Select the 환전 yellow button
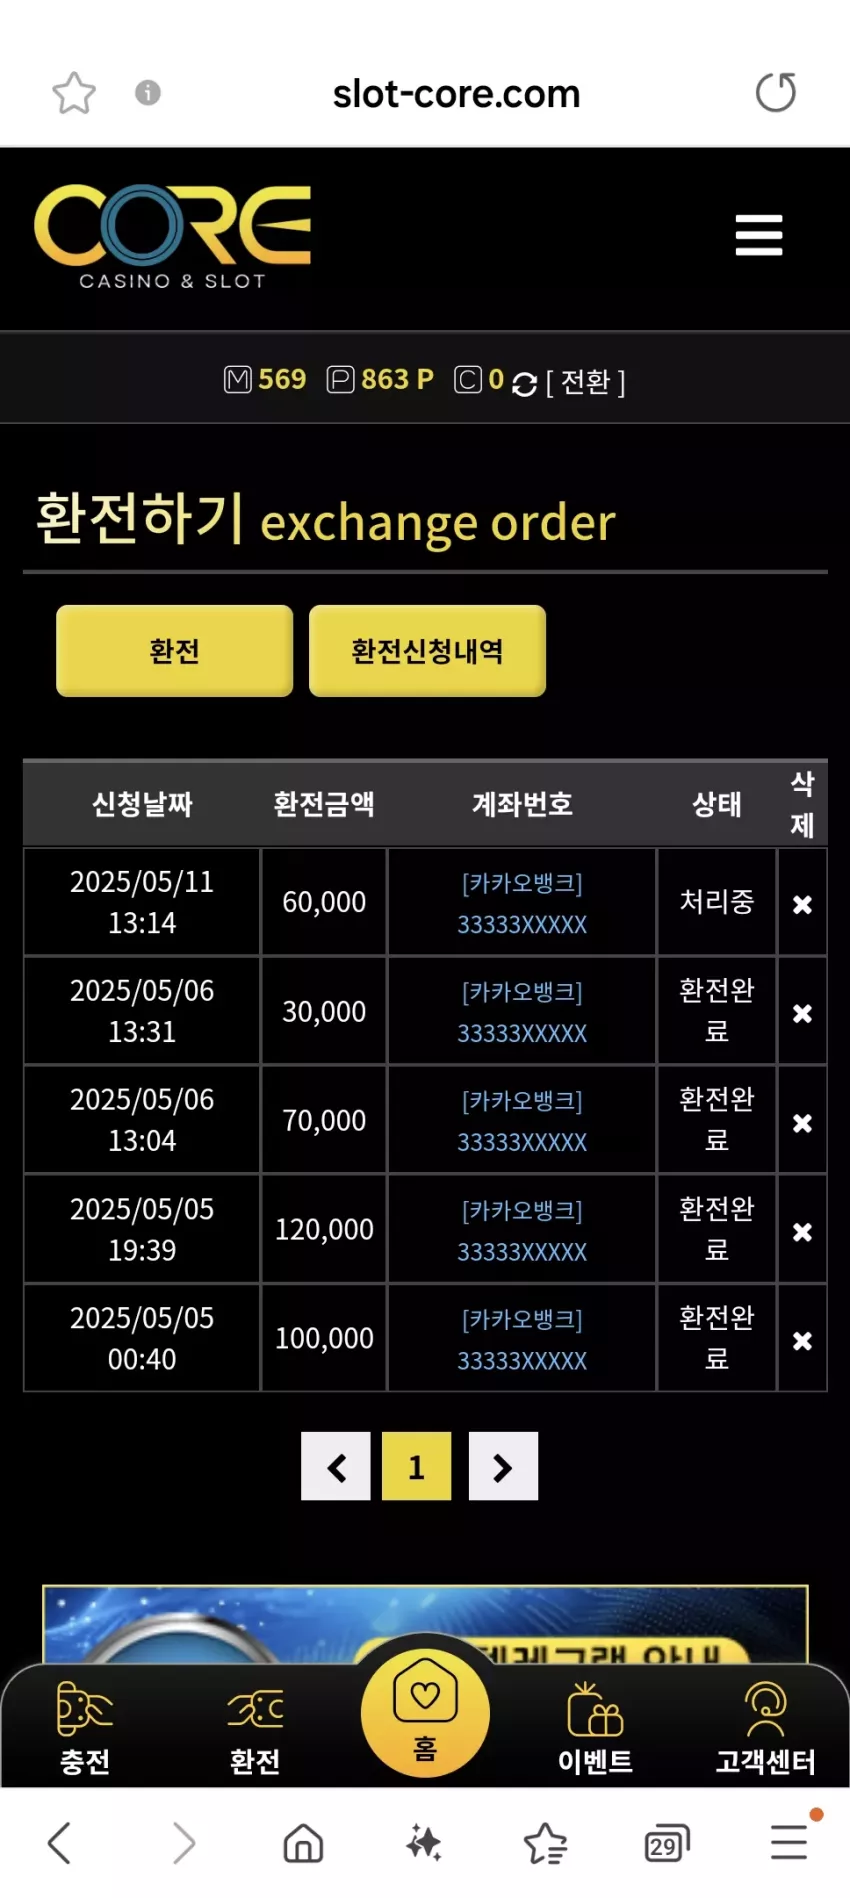This screenshot has width=850, height=1898. [x=175, y=651]
